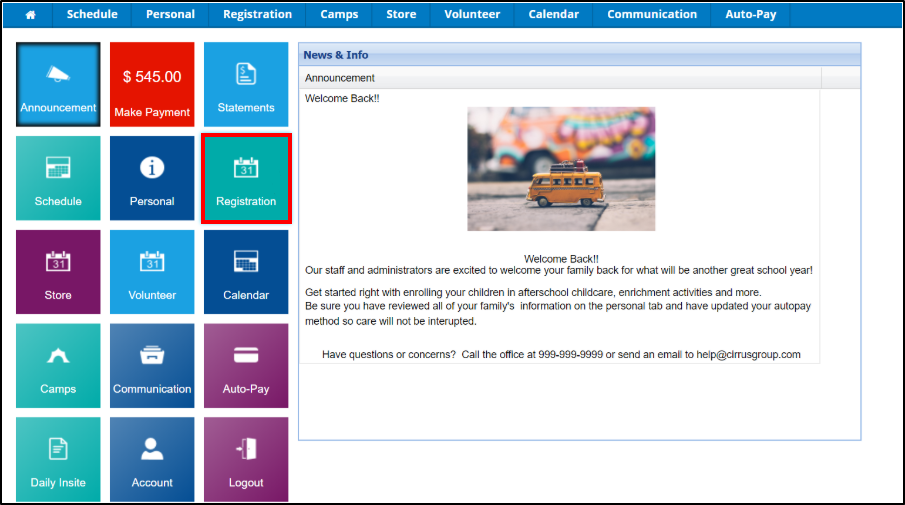Open the Camps tent tile
The height and width of the screenshot is (505, 905).
[x=58, y=365]
